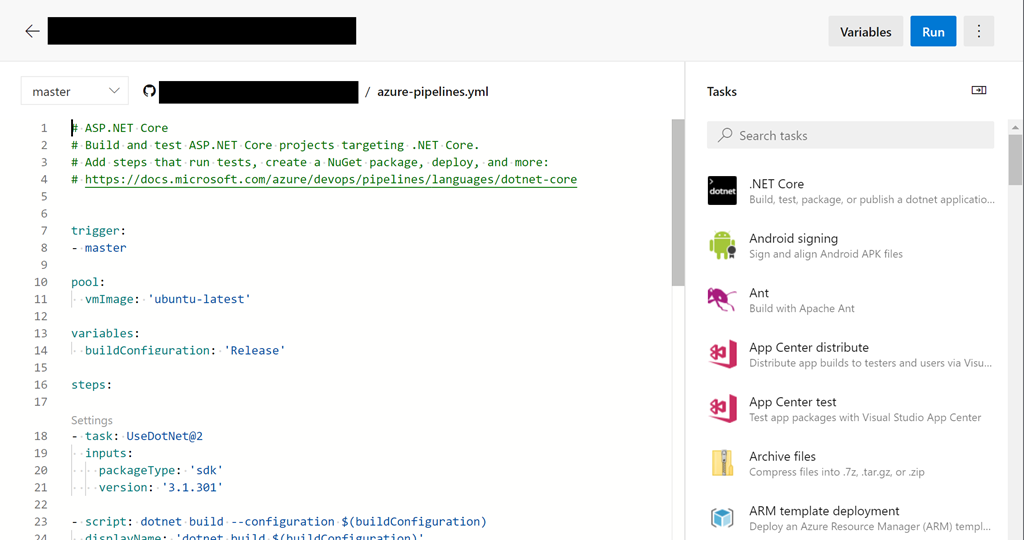This screenshot has height=540, width=1024.
Task: Open the master branch dropdown
Action: point(75,91)
